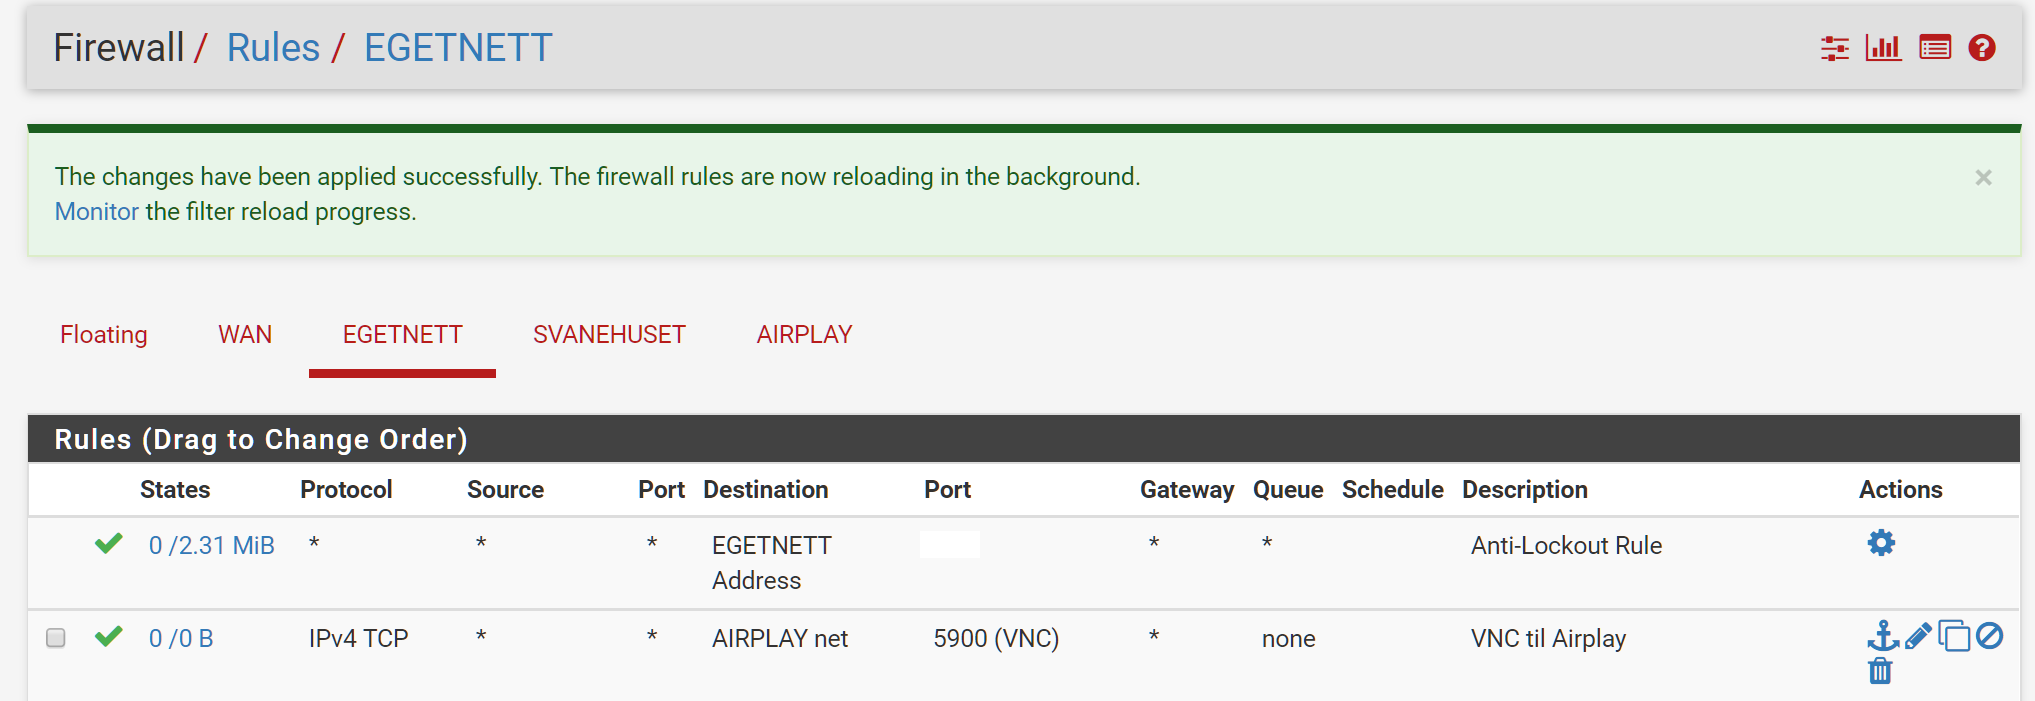Open the related log entries icon
The image size is (2035, 701).
[x=1935, y=48]
